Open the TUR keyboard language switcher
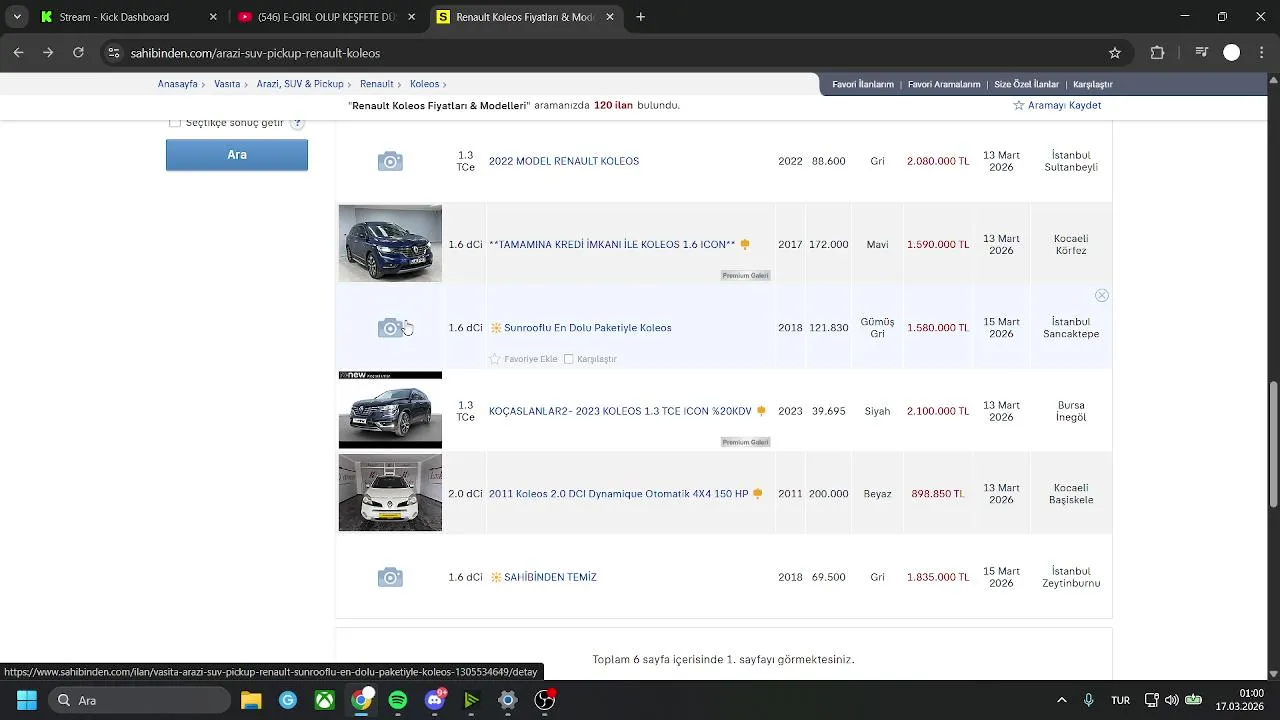The width and height of the screenshot is (1280, 720). click(1121, 700)
